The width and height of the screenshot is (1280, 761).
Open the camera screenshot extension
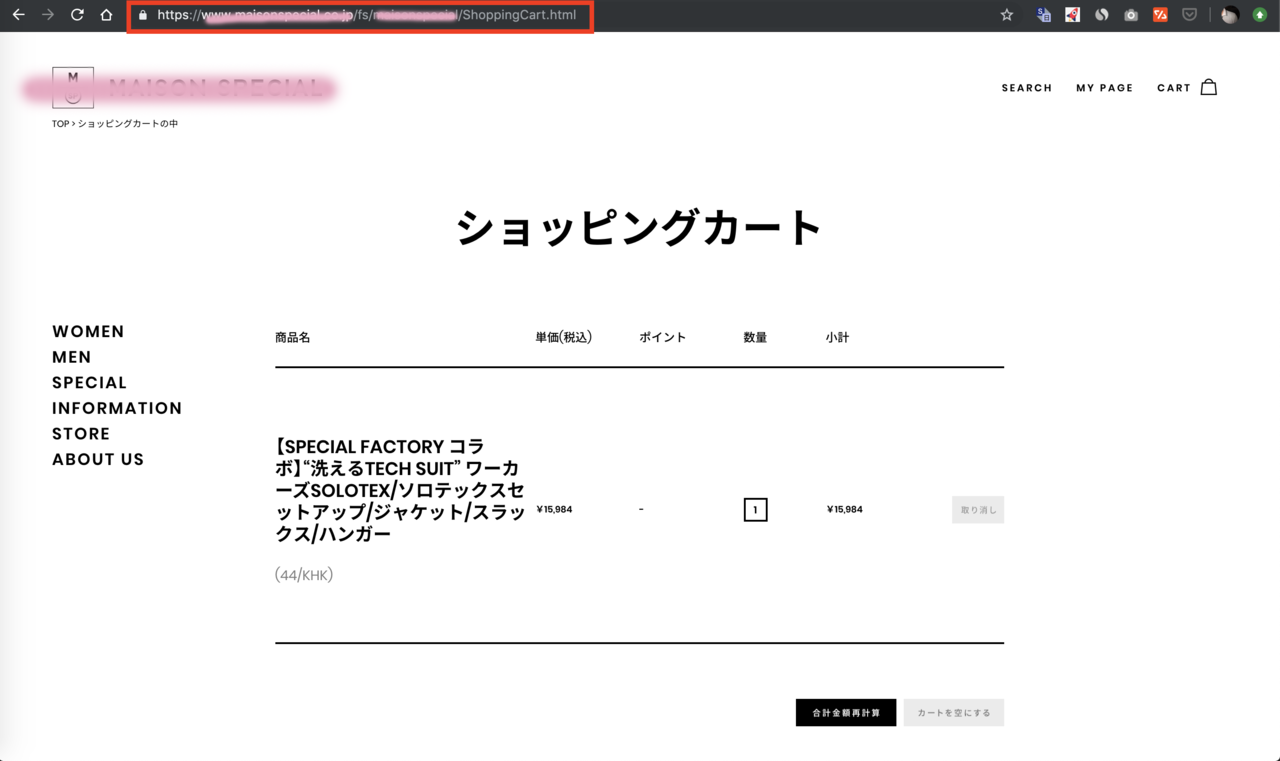pos(1131,15)
